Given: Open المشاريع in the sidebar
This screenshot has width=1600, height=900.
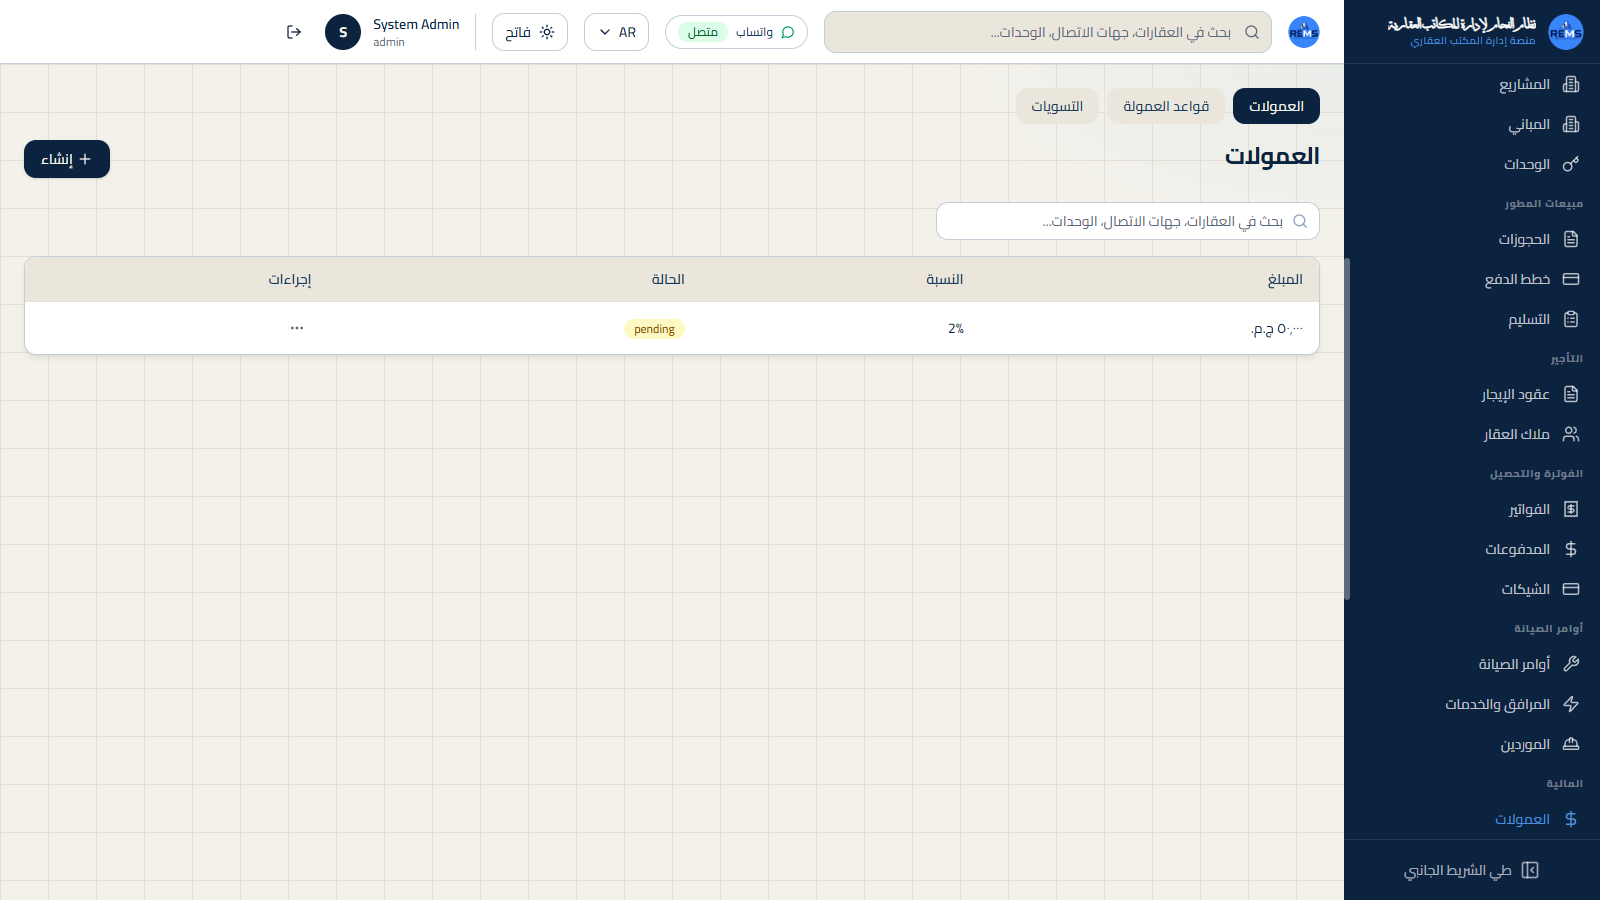Looking at the screenshot, I should 1472,84.
